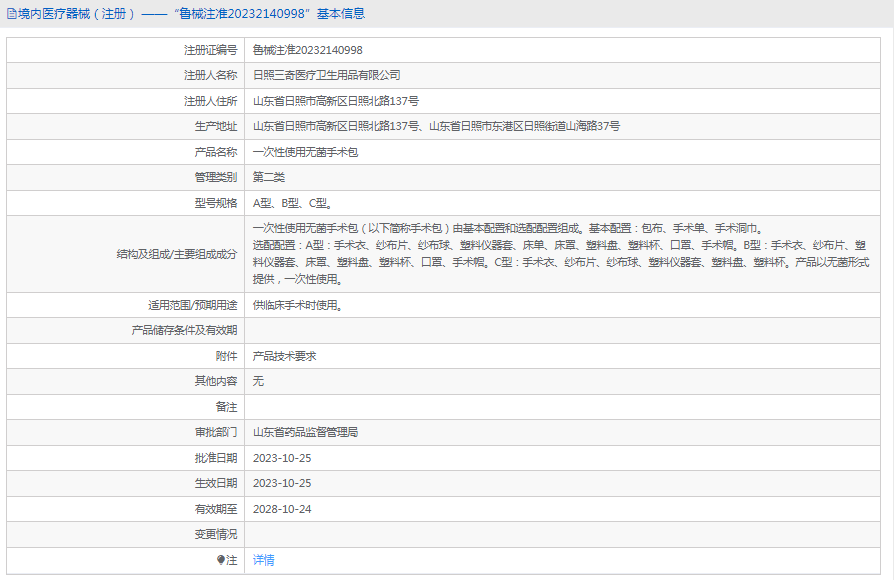Click the product name 一次性使用无菌手术包
The height and width of the screenshot is (580, 894).
click(305, 152)
